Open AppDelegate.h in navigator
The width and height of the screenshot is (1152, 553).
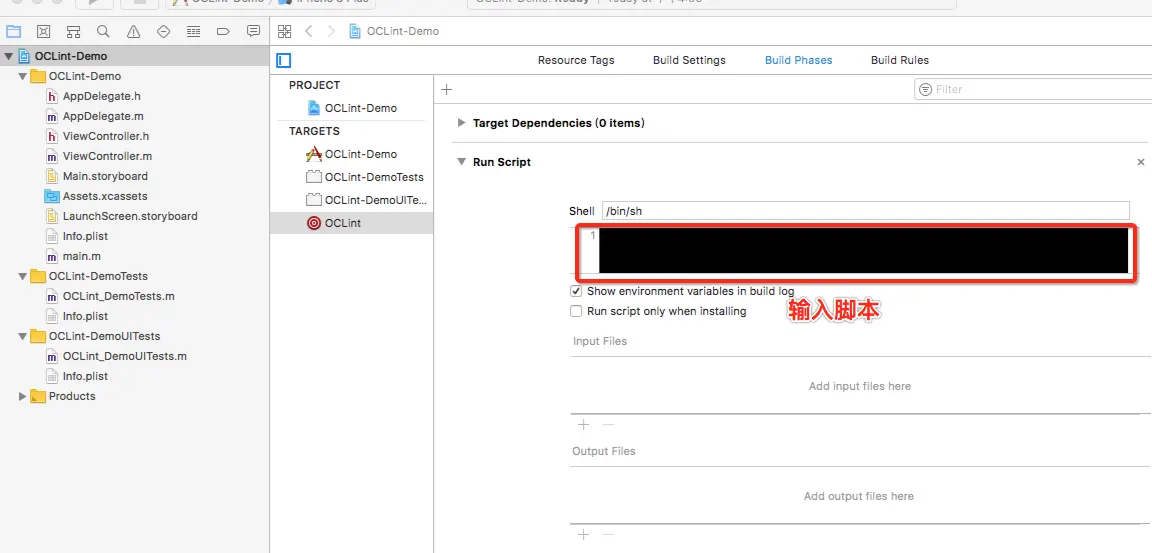click(101, 96)
